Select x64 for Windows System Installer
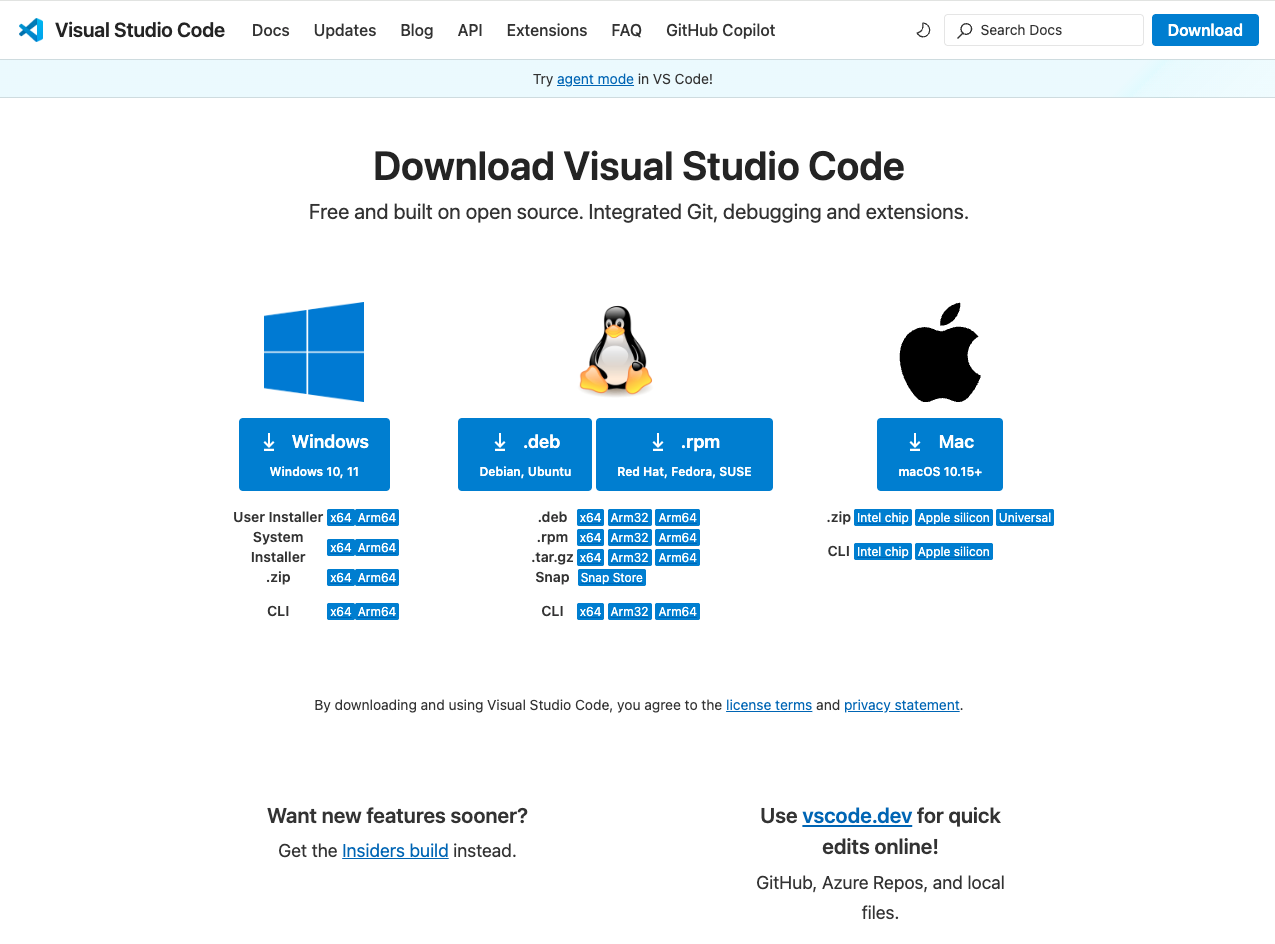1275x944 pixels. pyautogui.click(x=340, y=548)
